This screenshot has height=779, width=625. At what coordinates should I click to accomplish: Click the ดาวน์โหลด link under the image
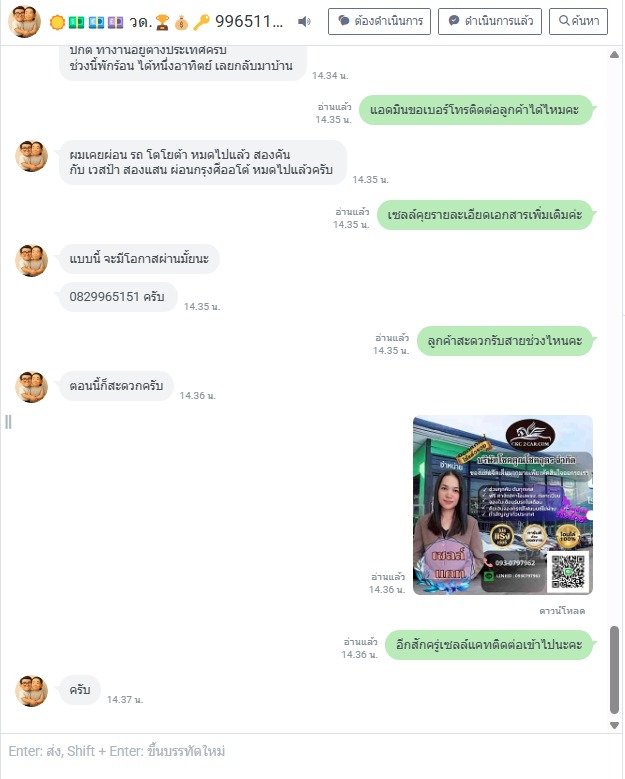(562, 611)
